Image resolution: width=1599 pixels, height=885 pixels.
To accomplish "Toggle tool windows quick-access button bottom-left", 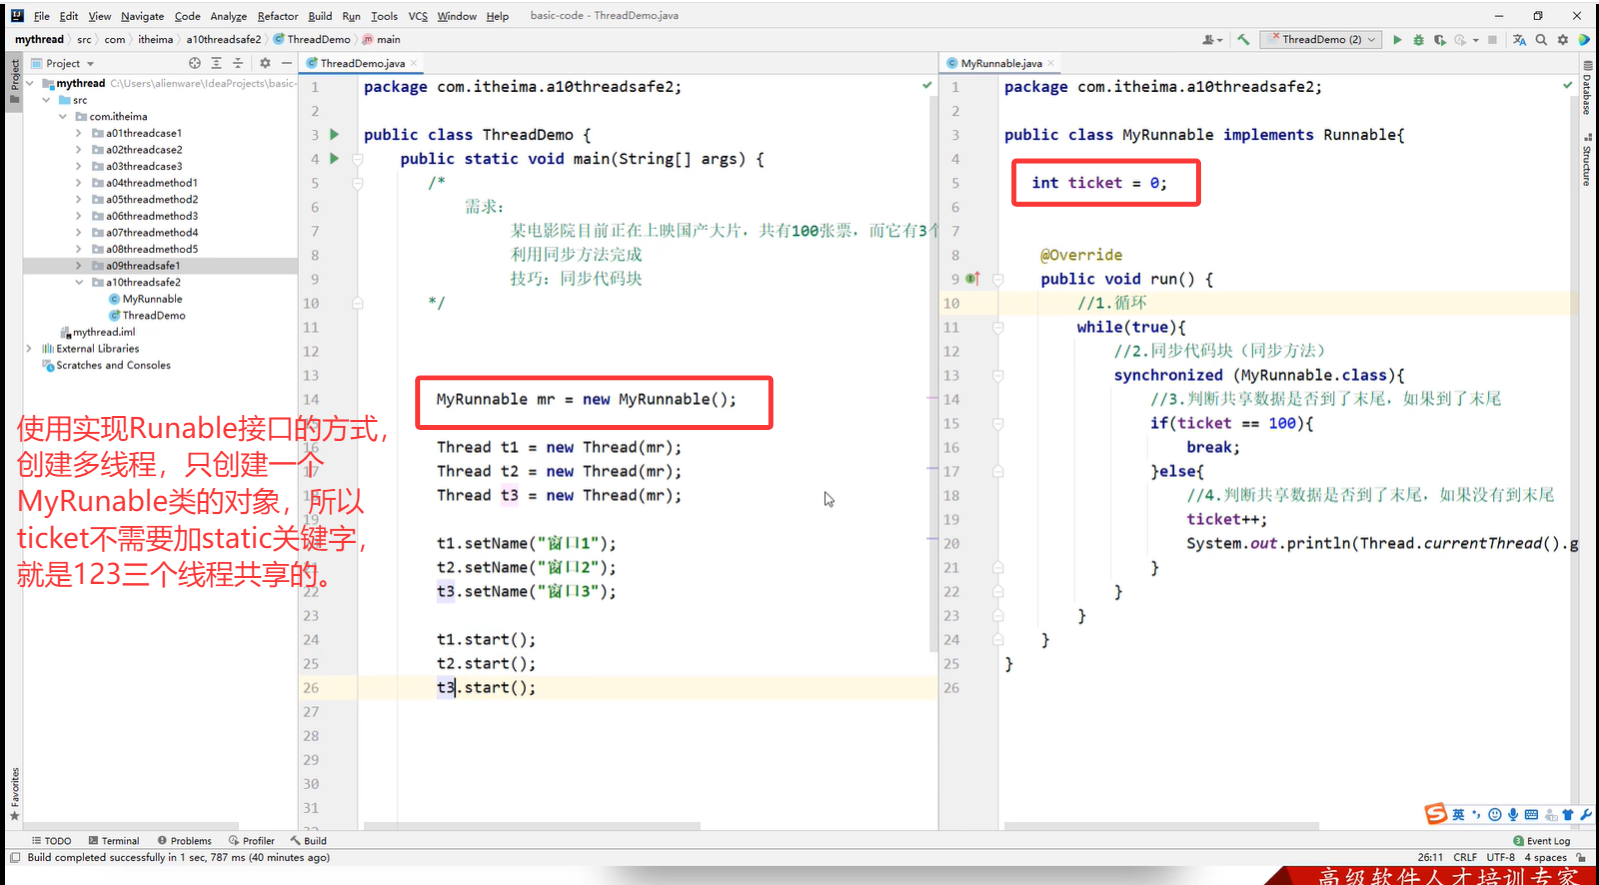I will tap(15, 858).
